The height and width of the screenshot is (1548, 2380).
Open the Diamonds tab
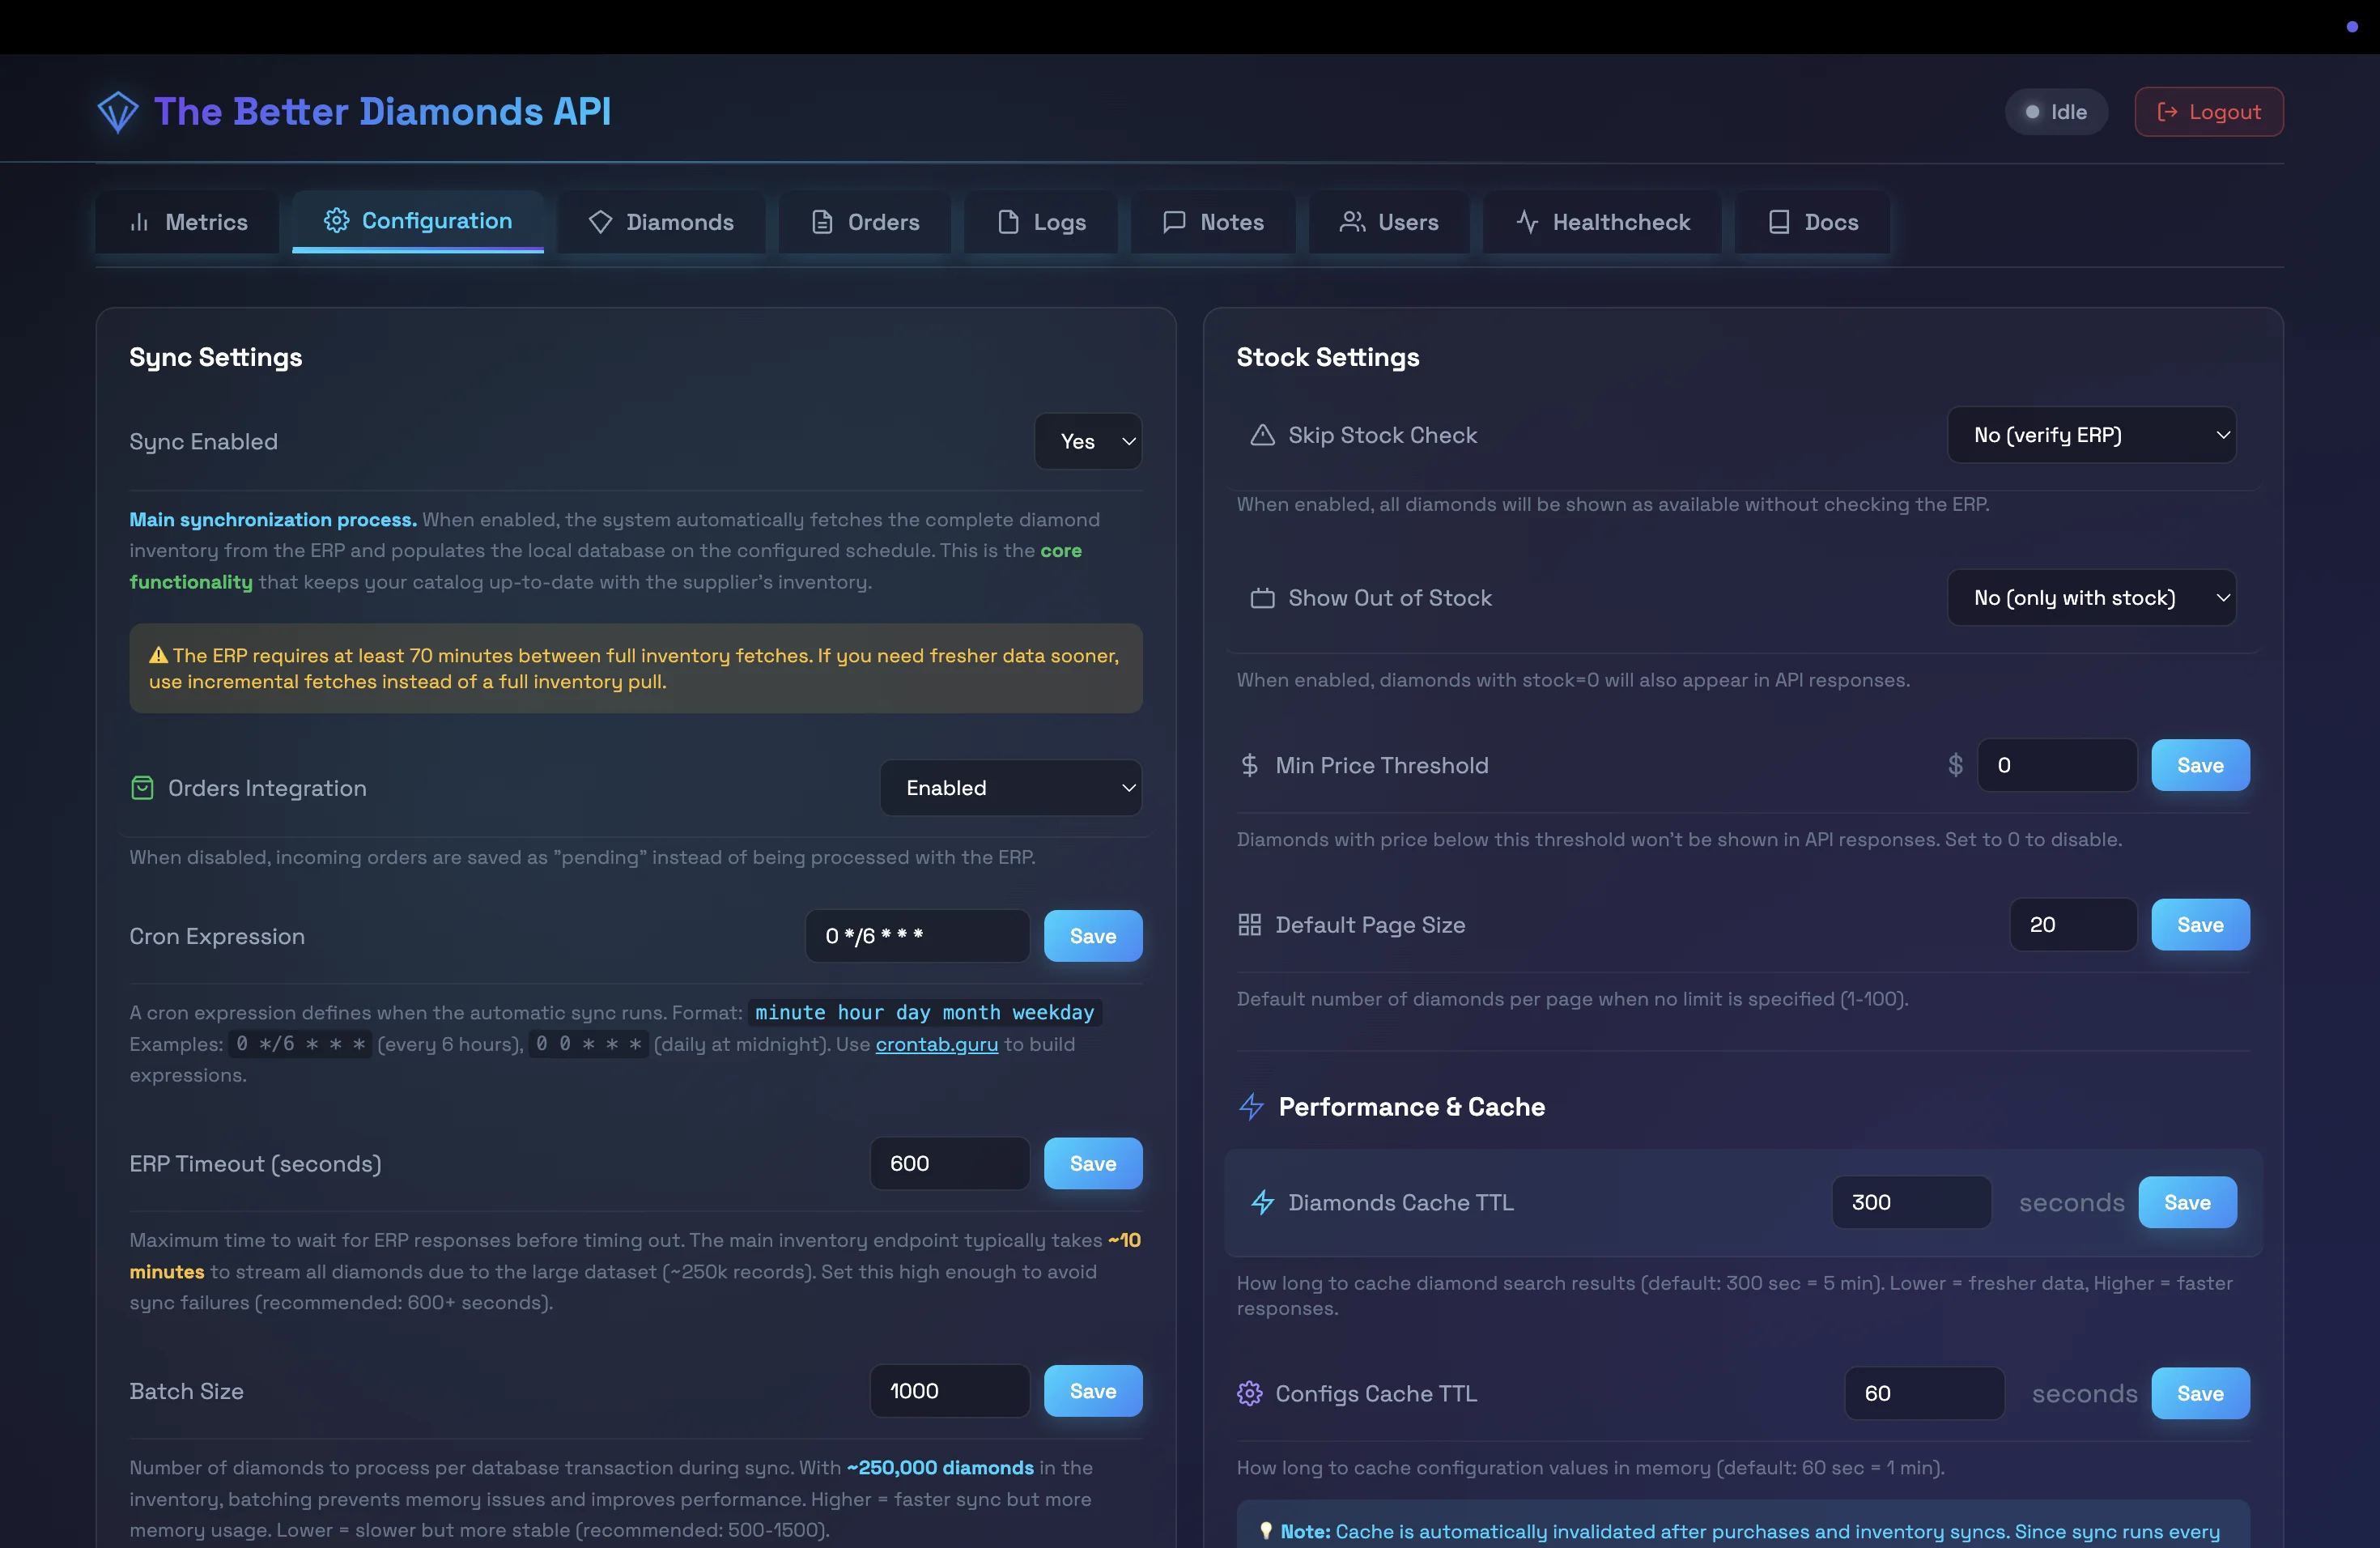tap(661, 222)
